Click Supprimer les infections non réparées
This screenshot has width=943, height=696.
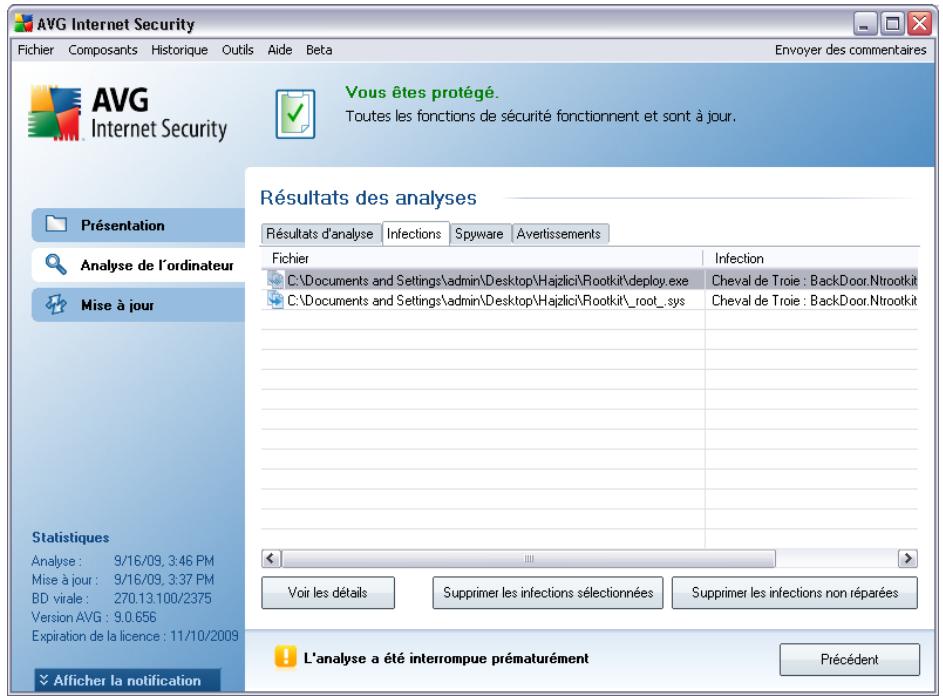click(x=794, y=593)
